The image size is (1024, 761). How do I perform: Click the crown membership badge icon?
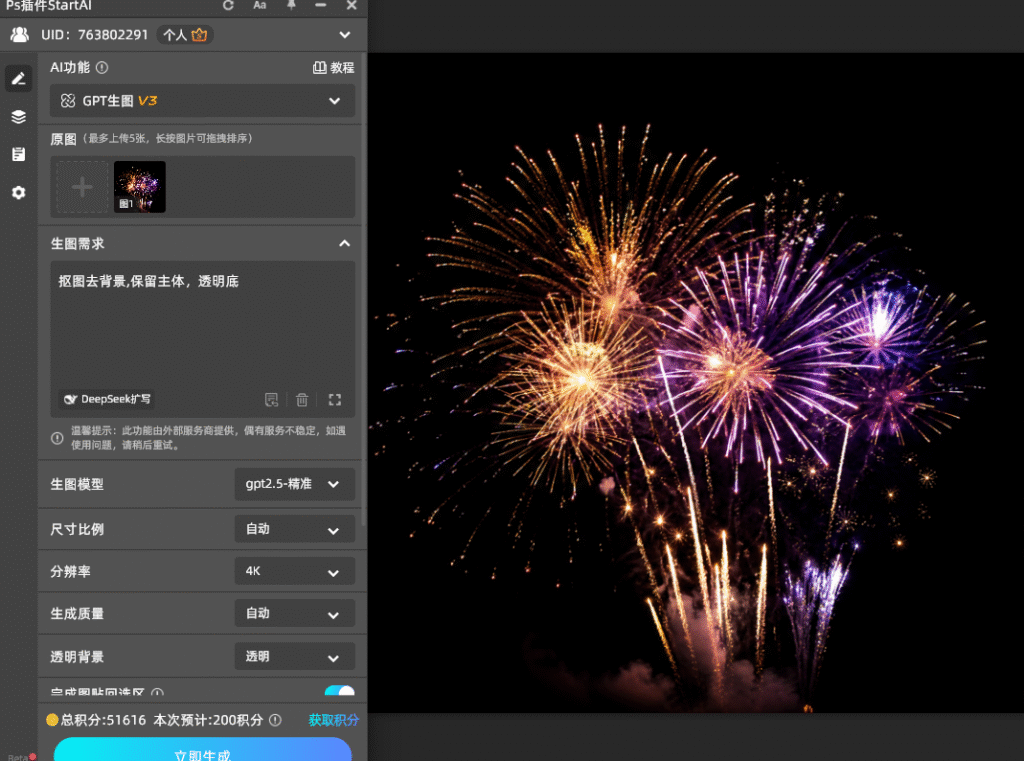click(200, 35)
